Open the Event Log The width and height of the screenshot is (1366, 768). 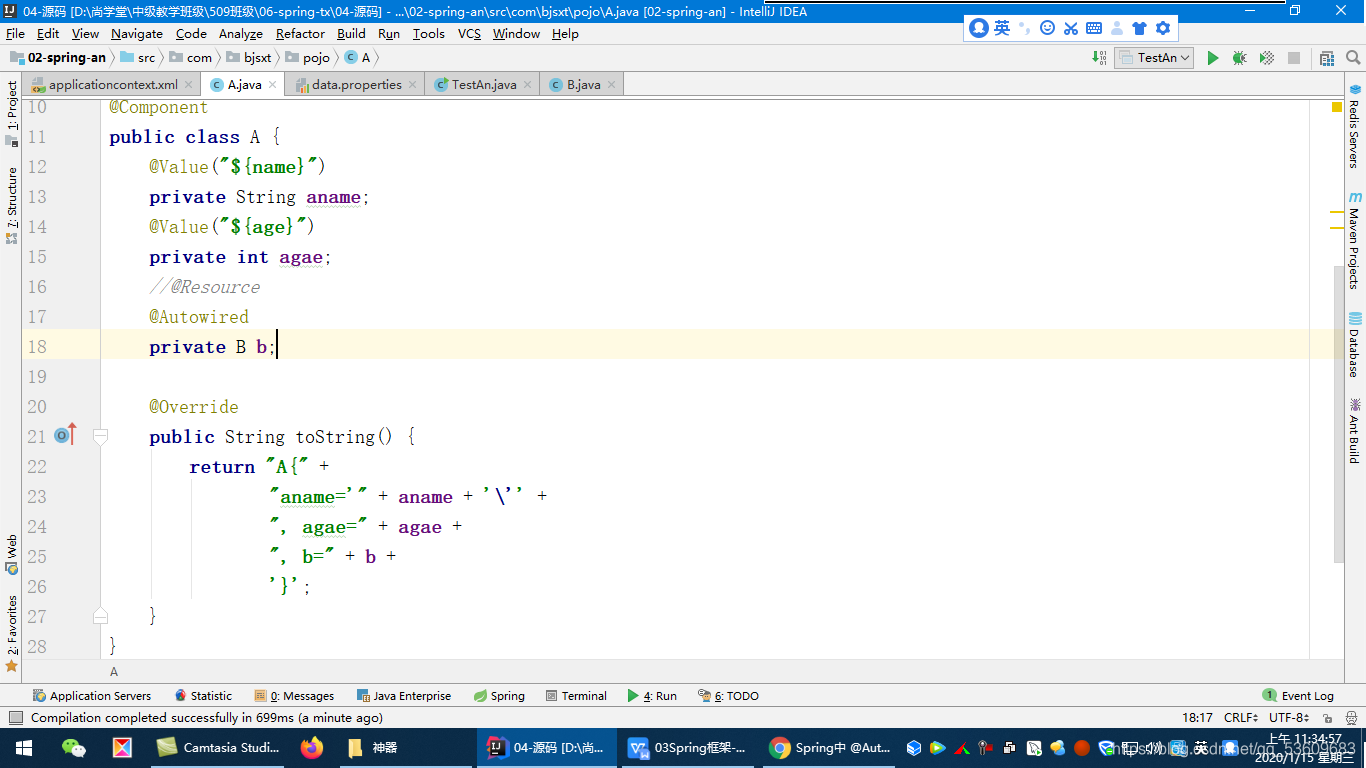click(1298, 696)
